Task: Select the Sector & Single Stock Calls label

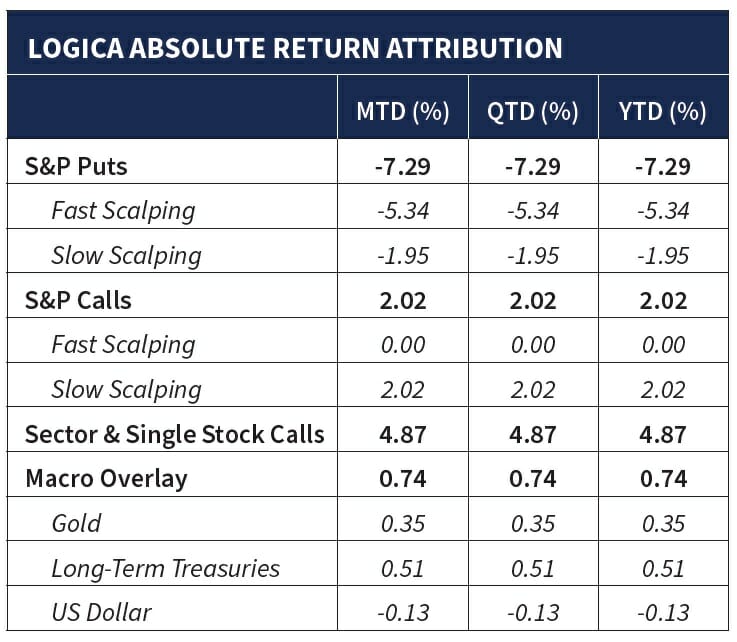Action: 175,434
